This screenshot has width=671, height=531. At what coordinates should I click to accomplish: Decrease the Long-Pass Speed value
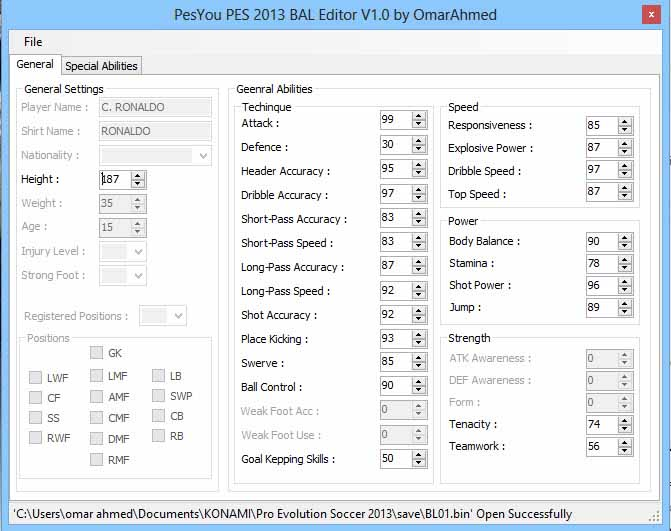pyautogui.click(x=419, y=294)
